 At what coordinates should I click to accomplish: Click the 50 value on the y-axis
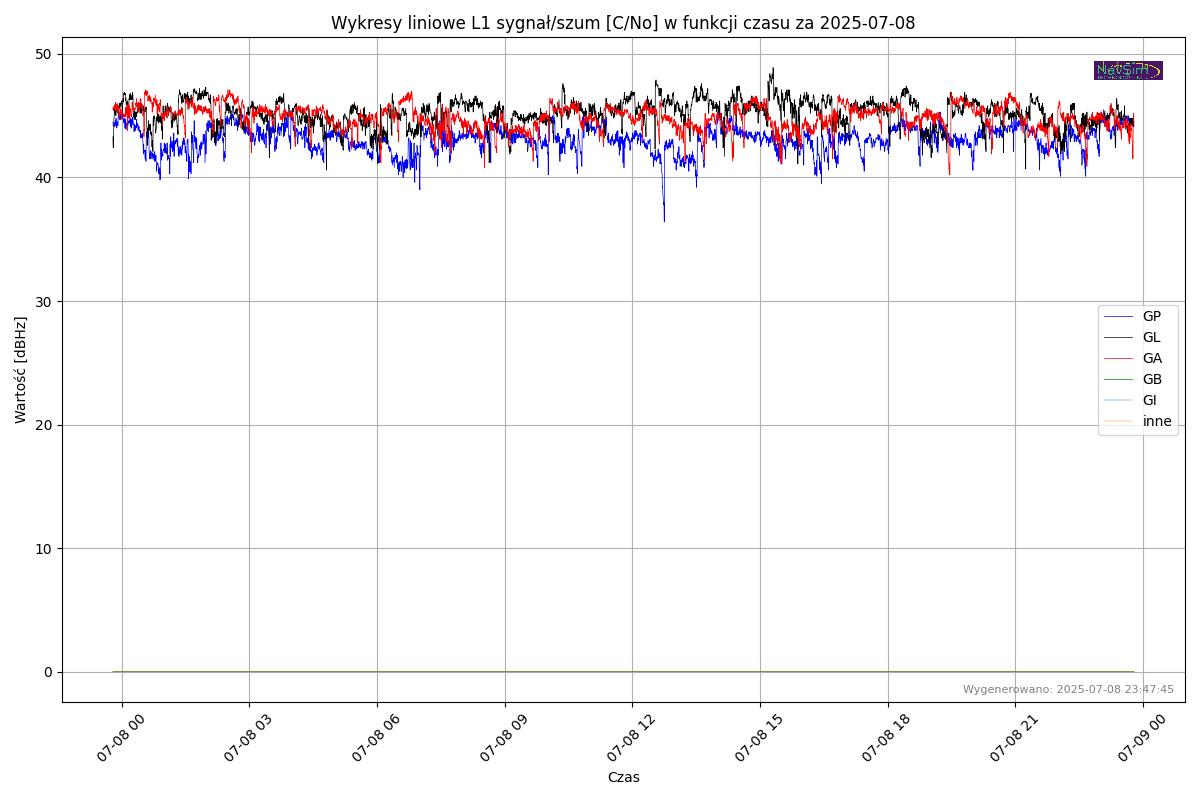point(43,54)
